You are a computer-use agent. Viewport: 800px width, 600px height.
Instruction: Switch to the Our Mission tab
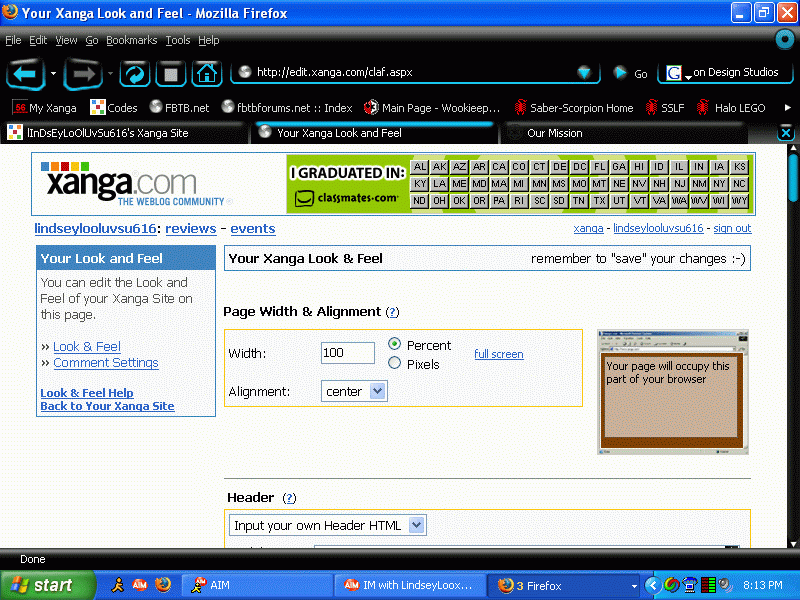click(x=625, y=133)
